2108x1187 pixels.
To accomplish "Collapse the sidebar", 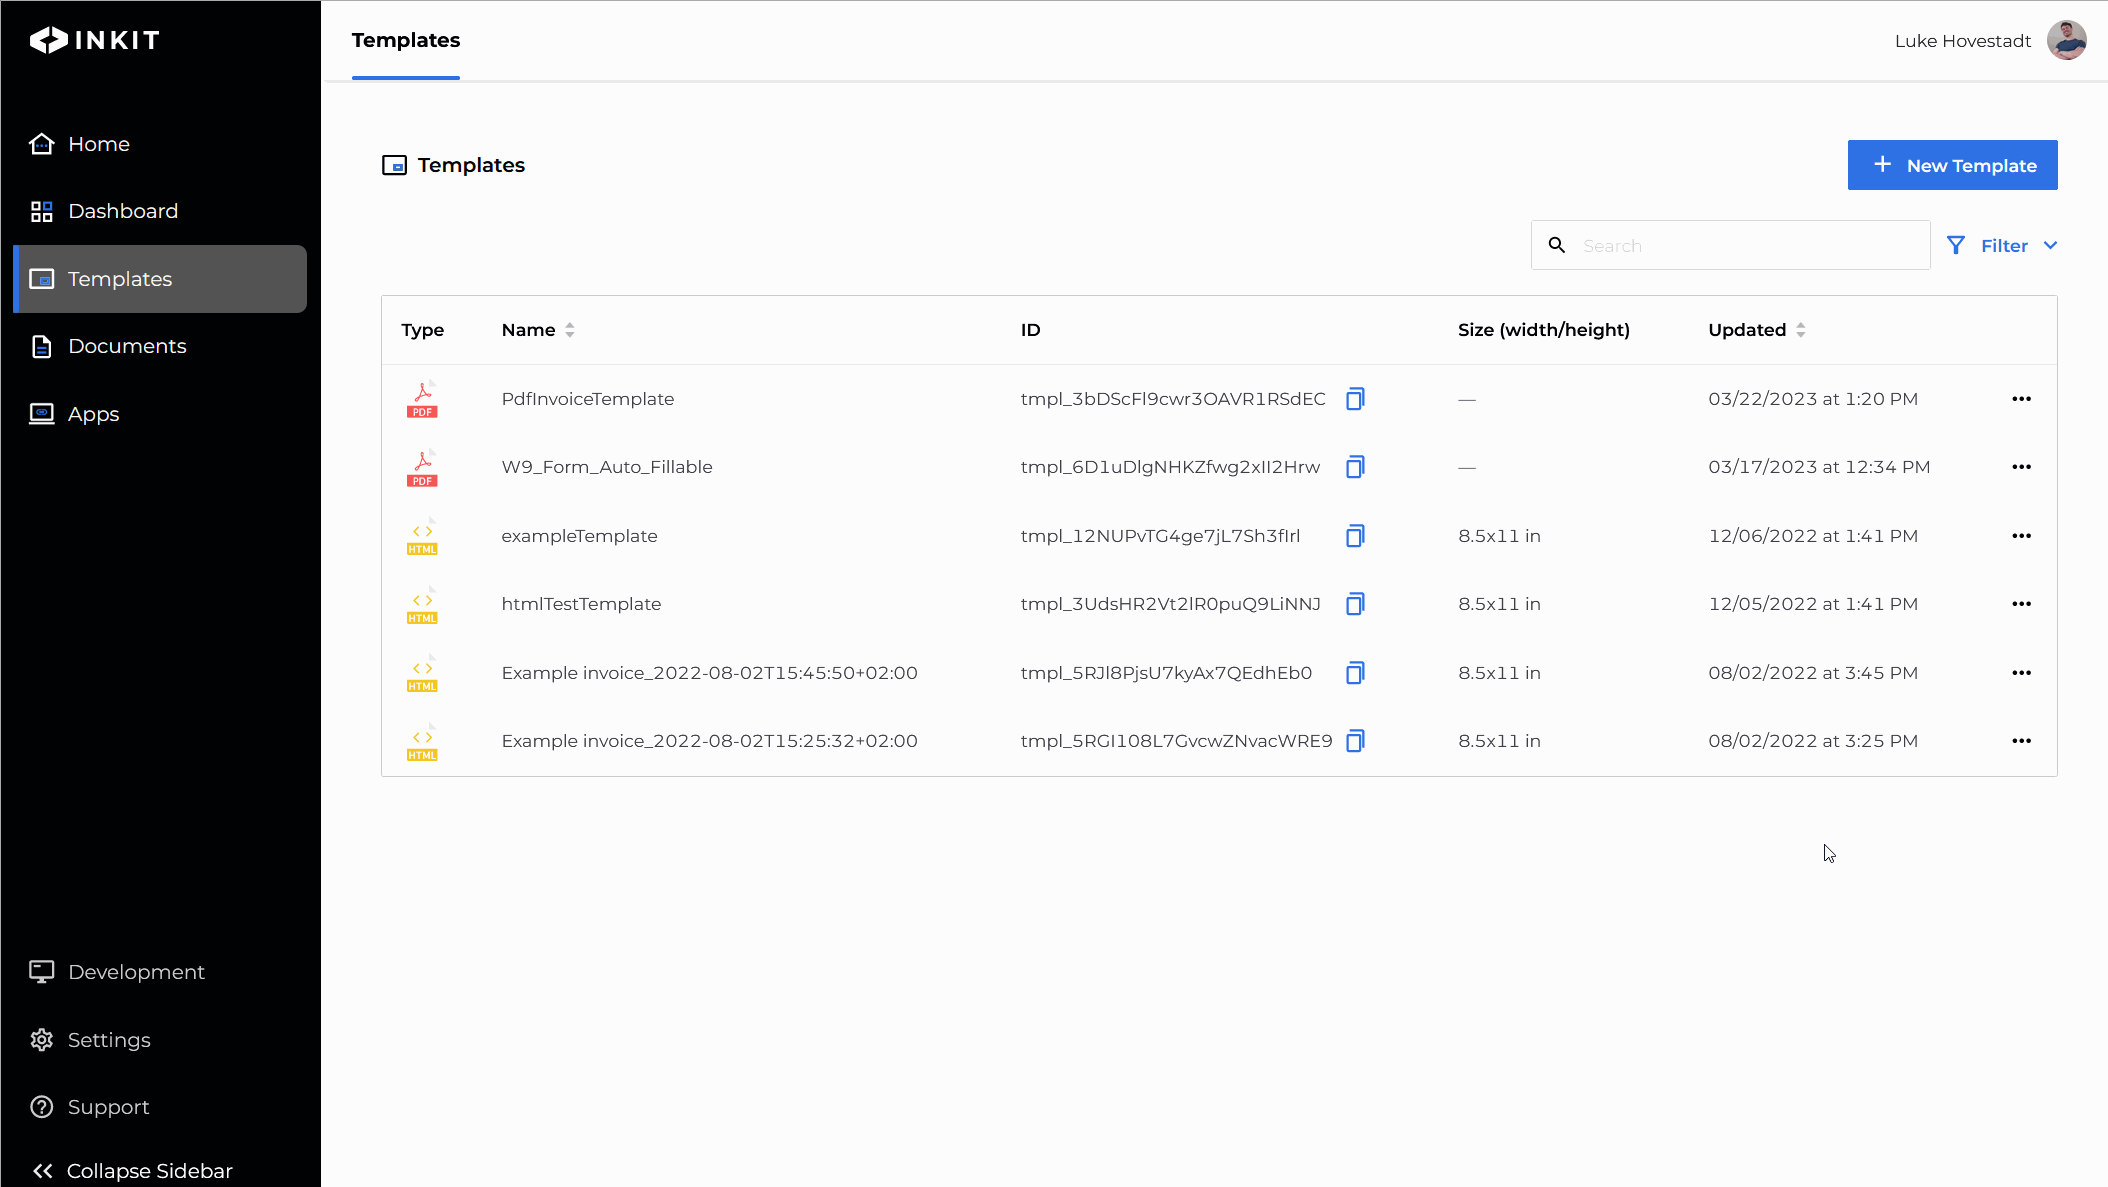I will click(132, 1170).
